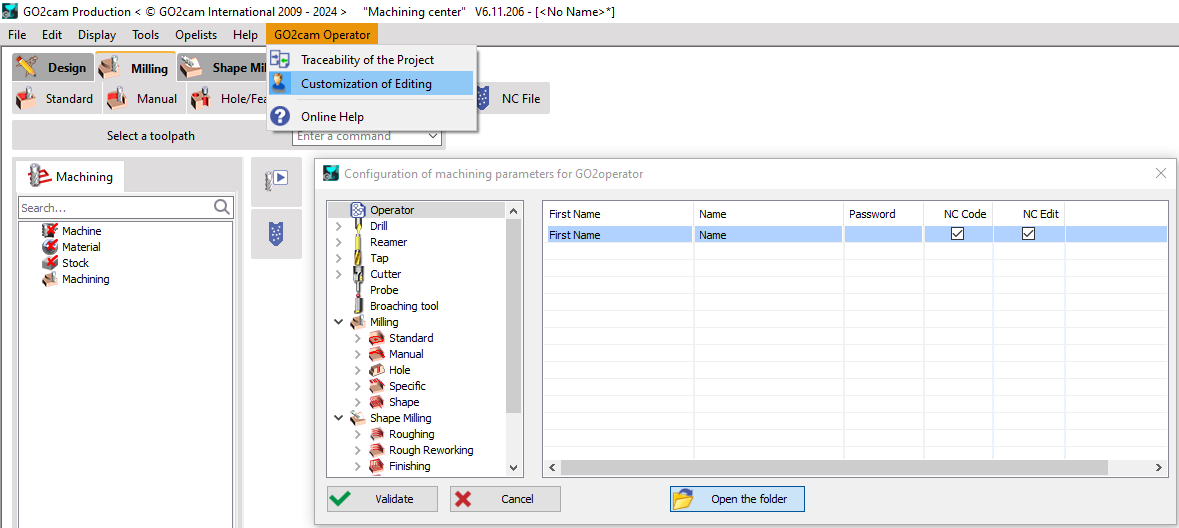Click the horizontal scrollbar in operator table
This screenshot has height=528, width=1179.
pos(834,468)
